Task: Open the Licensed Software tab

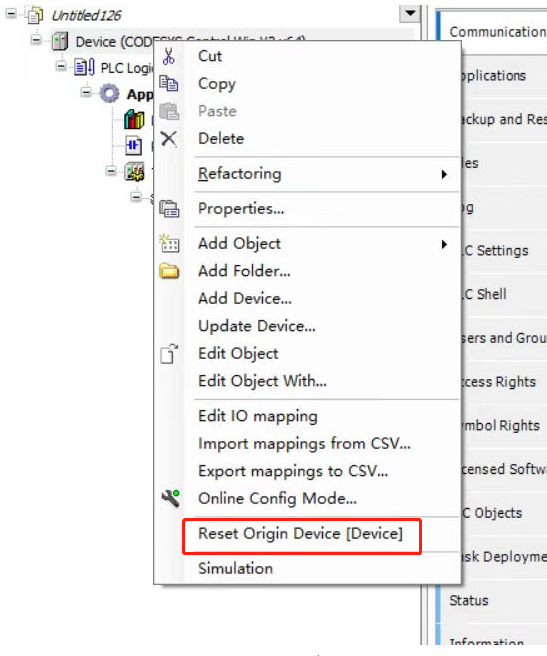Action: click(503, 469)
